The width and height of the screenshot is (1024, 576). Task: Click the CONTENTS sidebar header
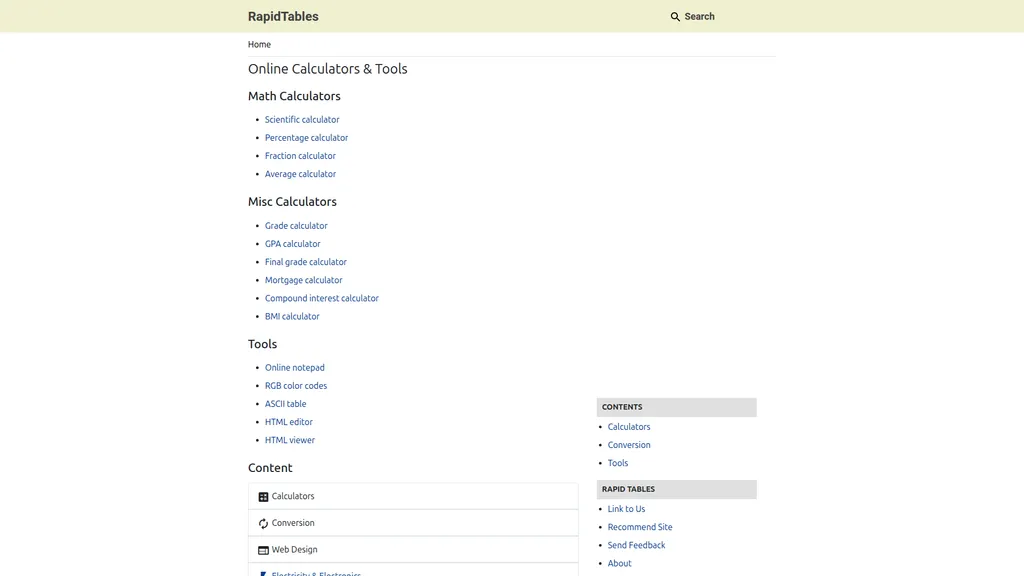[677, 407]
